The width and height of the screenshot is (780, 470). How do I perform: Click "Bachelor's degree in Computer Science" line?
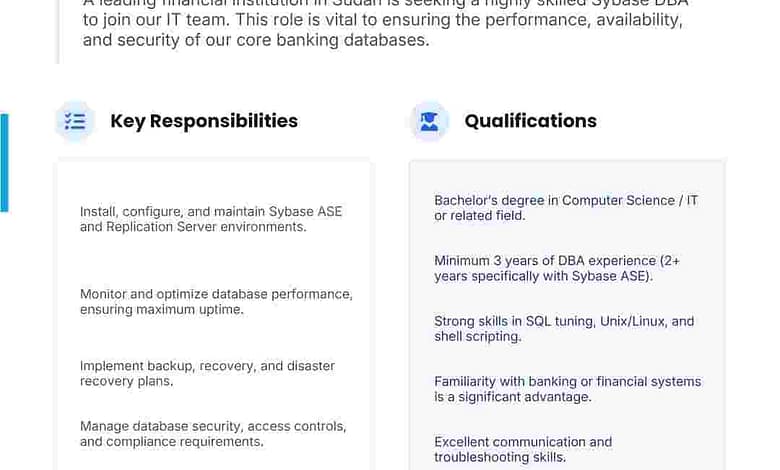[566, 200]
